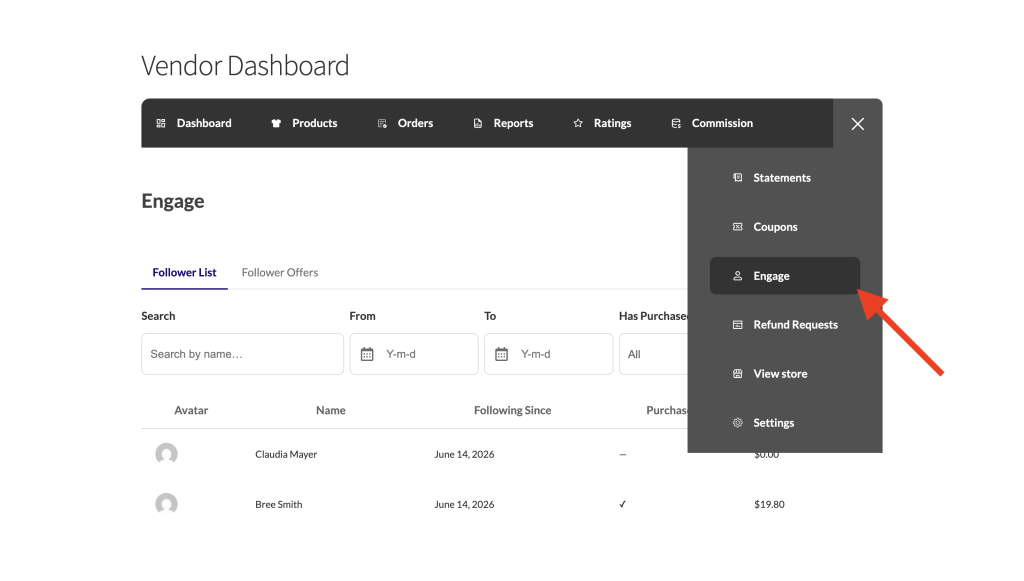Image resolution: width=1024 pixels, height=581 pixels.
Task: Click the Following Since column header
Action: (x=513, y=410)
